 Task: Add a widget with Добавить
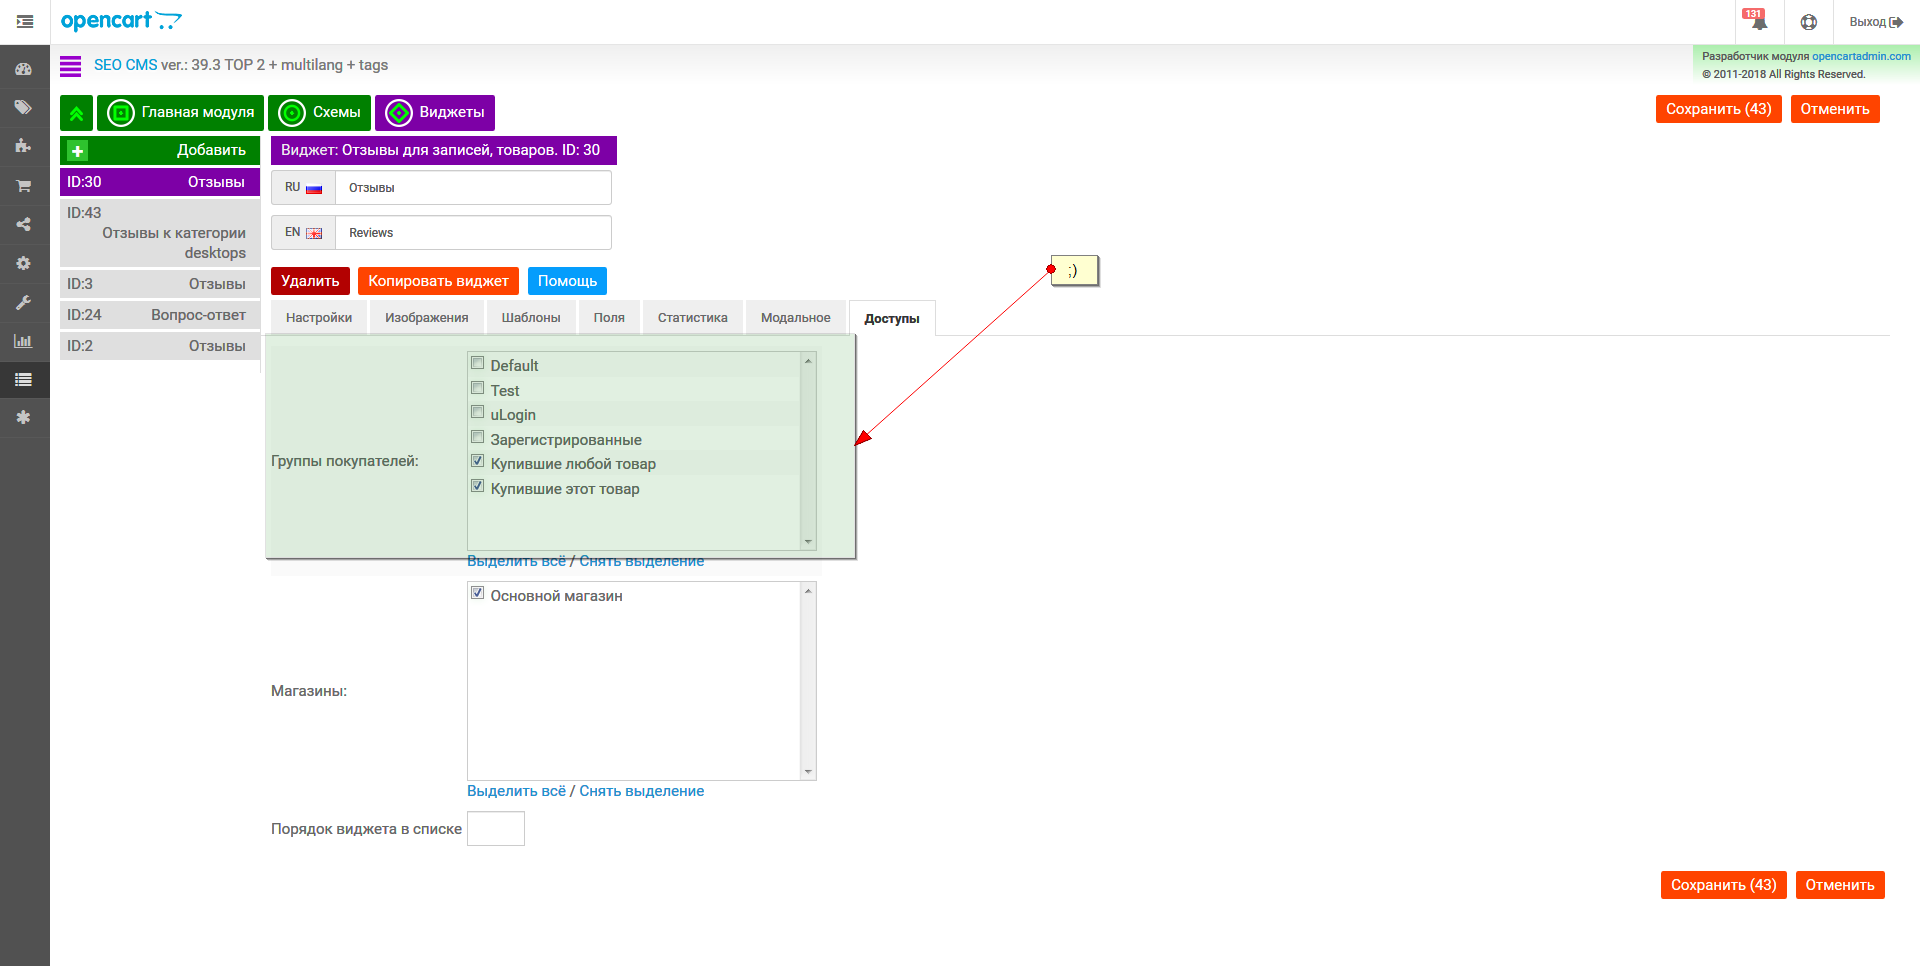160,151
